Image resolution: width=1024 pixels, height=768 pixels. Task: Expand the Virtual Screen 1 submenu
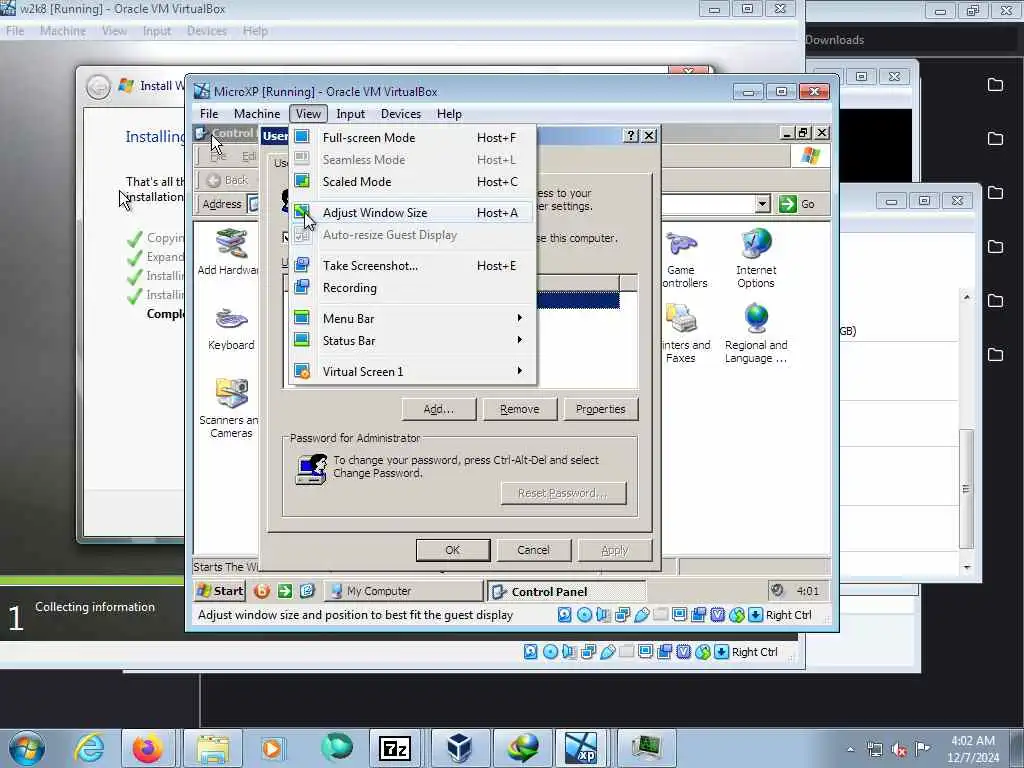coord(412,372)
